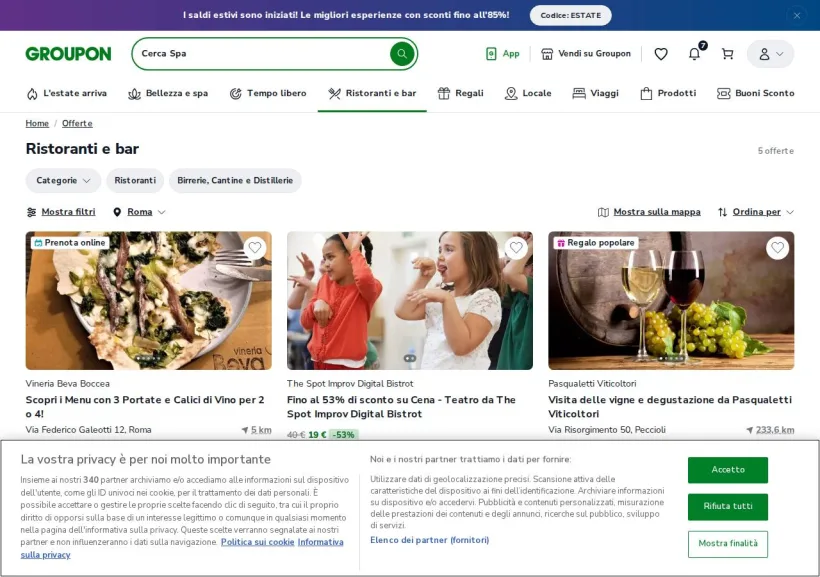This screenshot has width=820, height=577.
Task: Click the -53% discount badge
Action: pyautogui.click(x=343, y=435)
